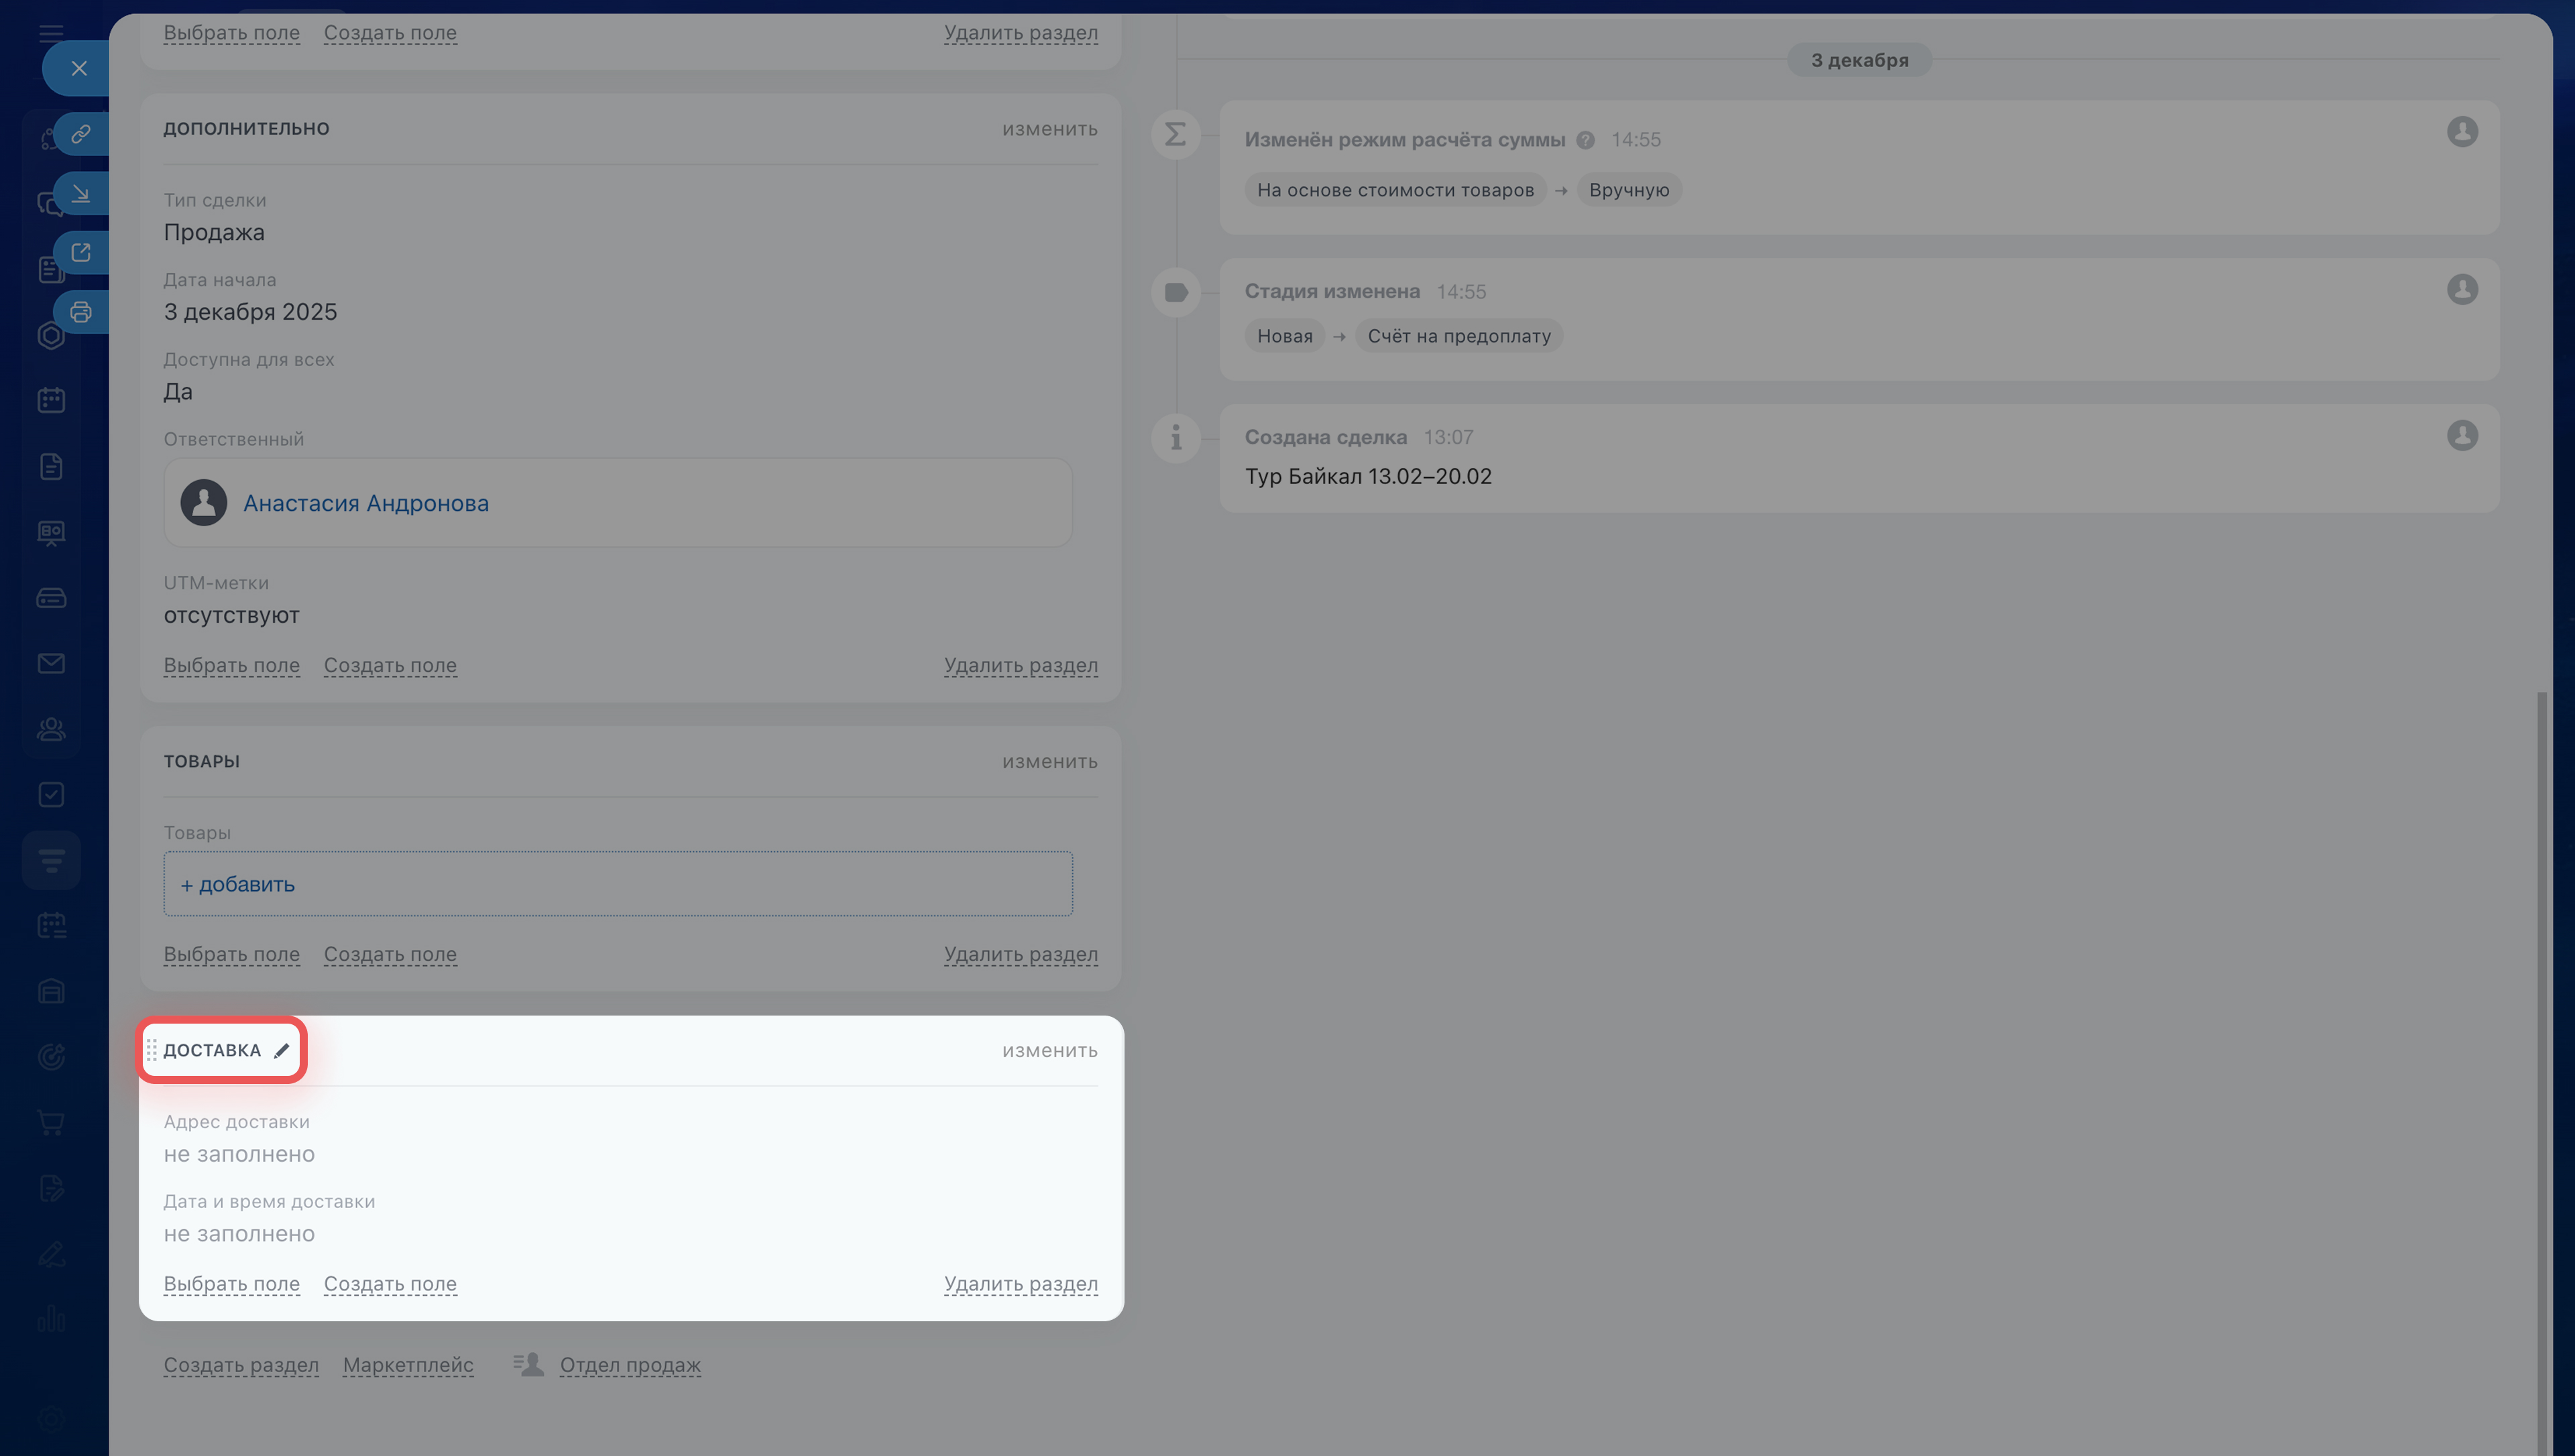Click the + добавить products field

click(x=238, y=884)
